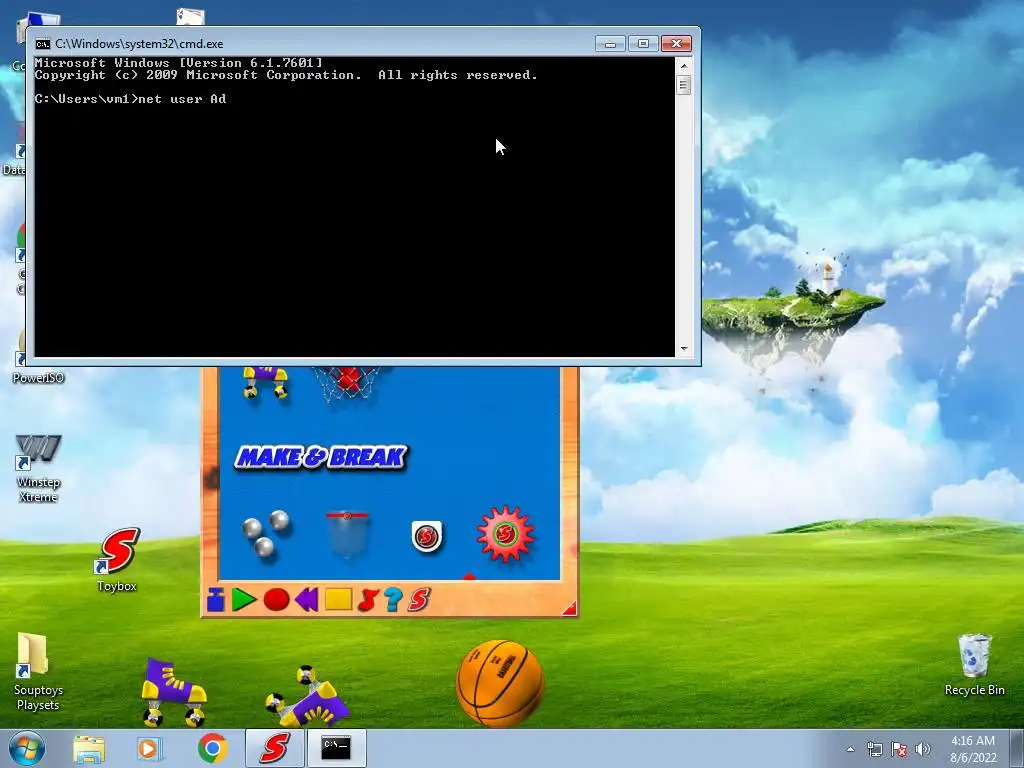Launch Windows Media Player from taskbar
The width and height of the screenshot is (1024, 768).
click(150, 748)
